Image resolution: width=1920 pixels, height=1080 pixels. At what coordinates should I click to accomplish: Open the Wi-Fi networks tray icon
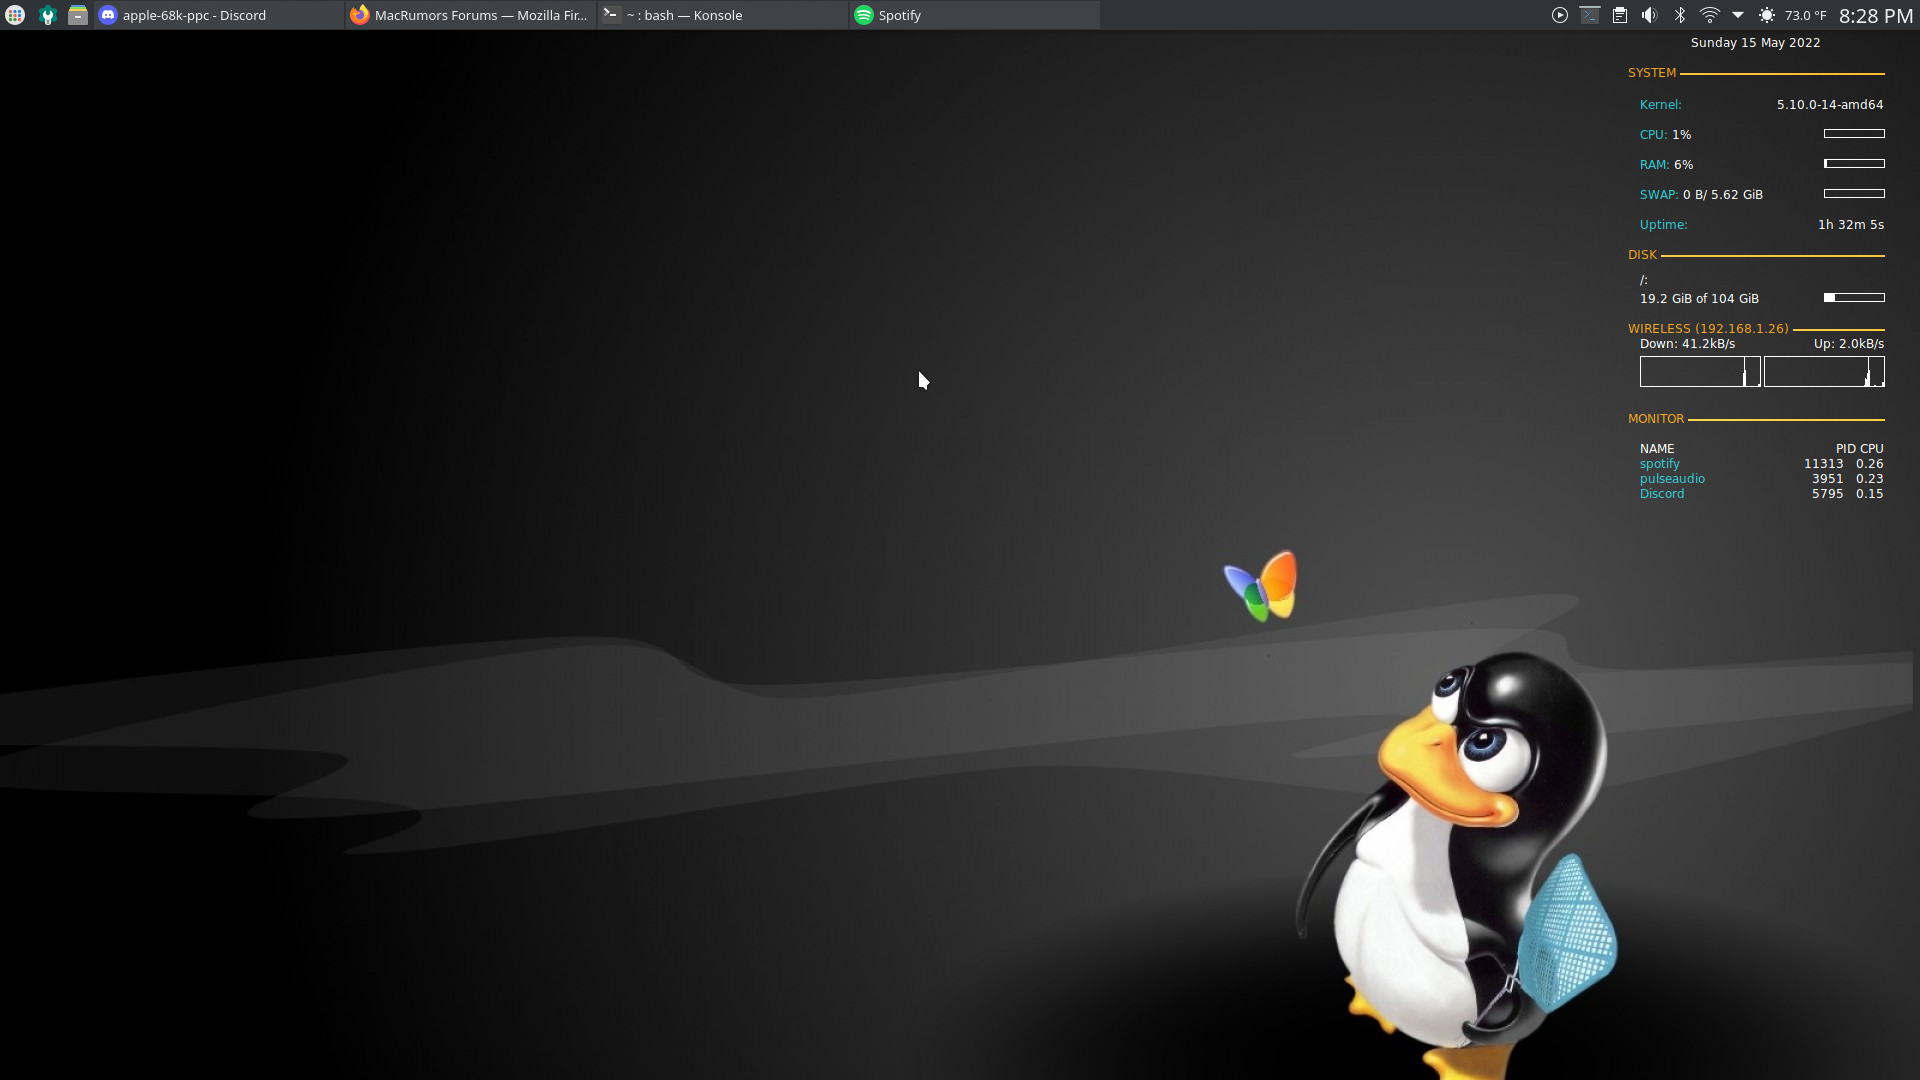click(1710, 15)
